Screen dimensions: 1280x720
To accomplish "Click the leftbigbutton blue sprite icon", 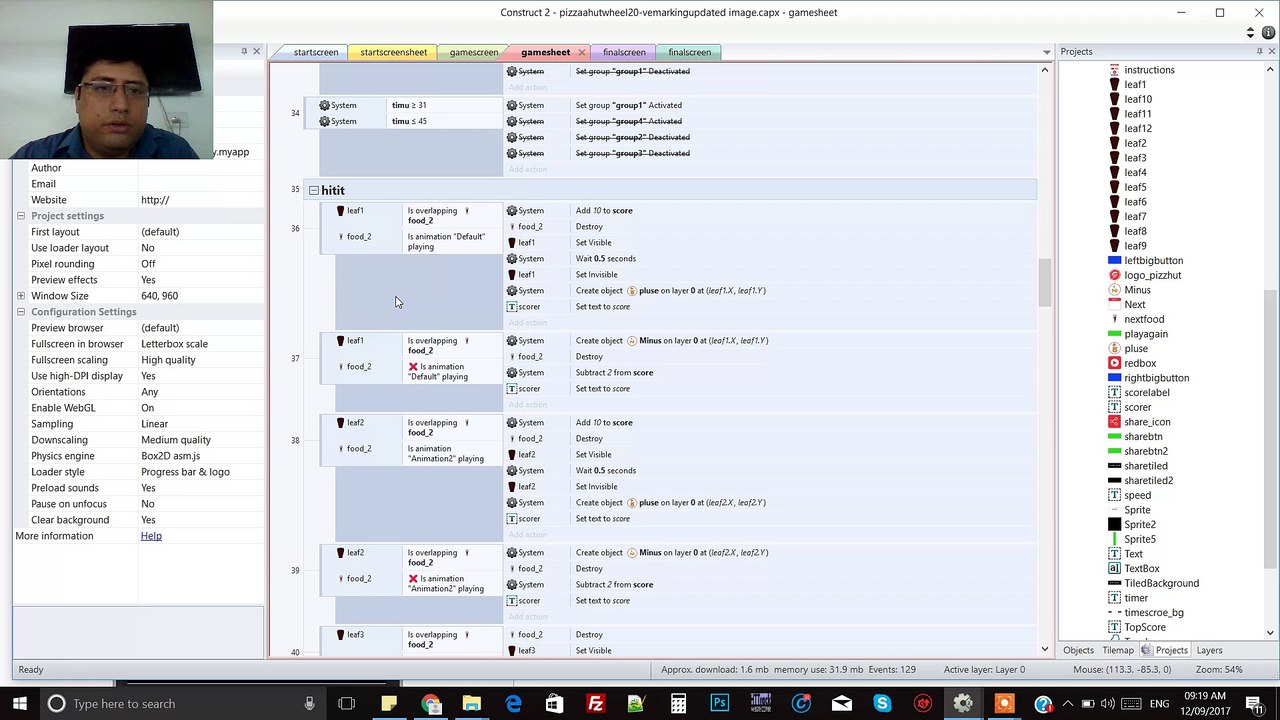I will pos(1115,261).
